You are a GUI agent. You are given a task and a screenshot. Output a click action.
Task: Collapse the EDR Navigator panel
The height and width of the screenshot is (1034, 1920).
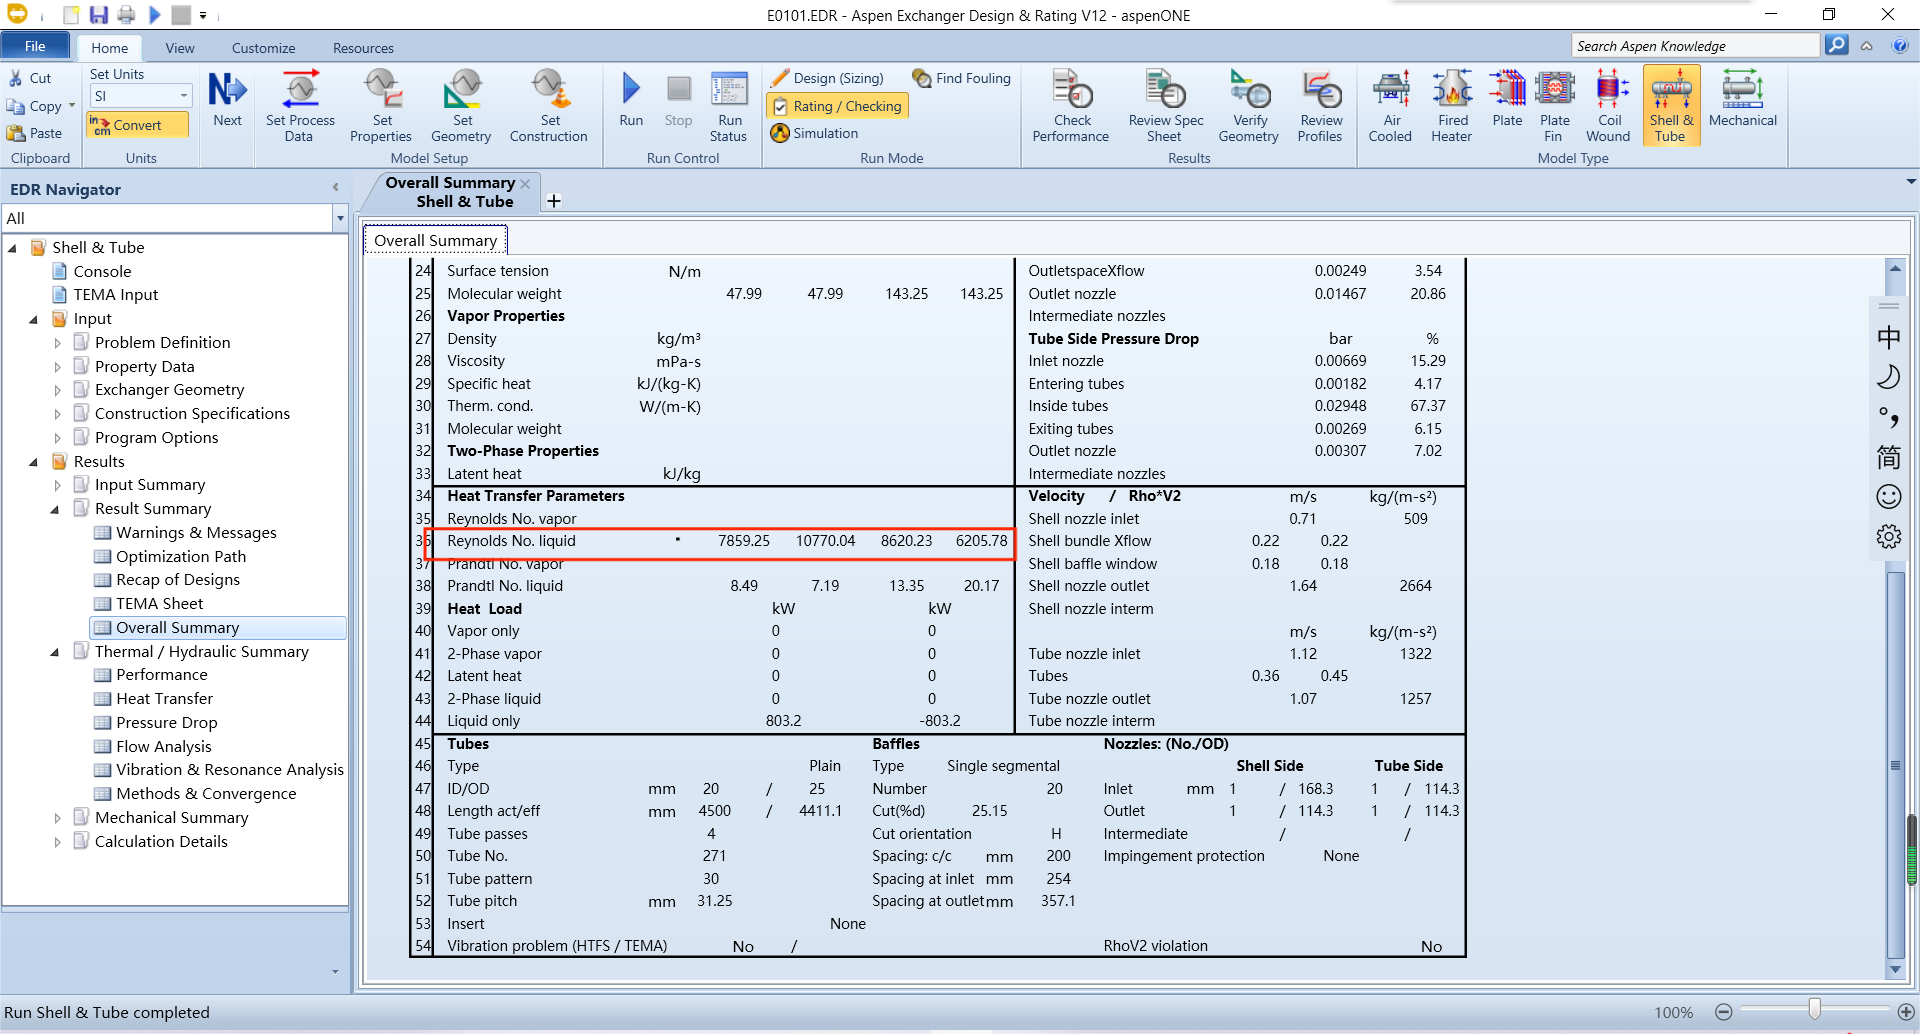(336, 187)
